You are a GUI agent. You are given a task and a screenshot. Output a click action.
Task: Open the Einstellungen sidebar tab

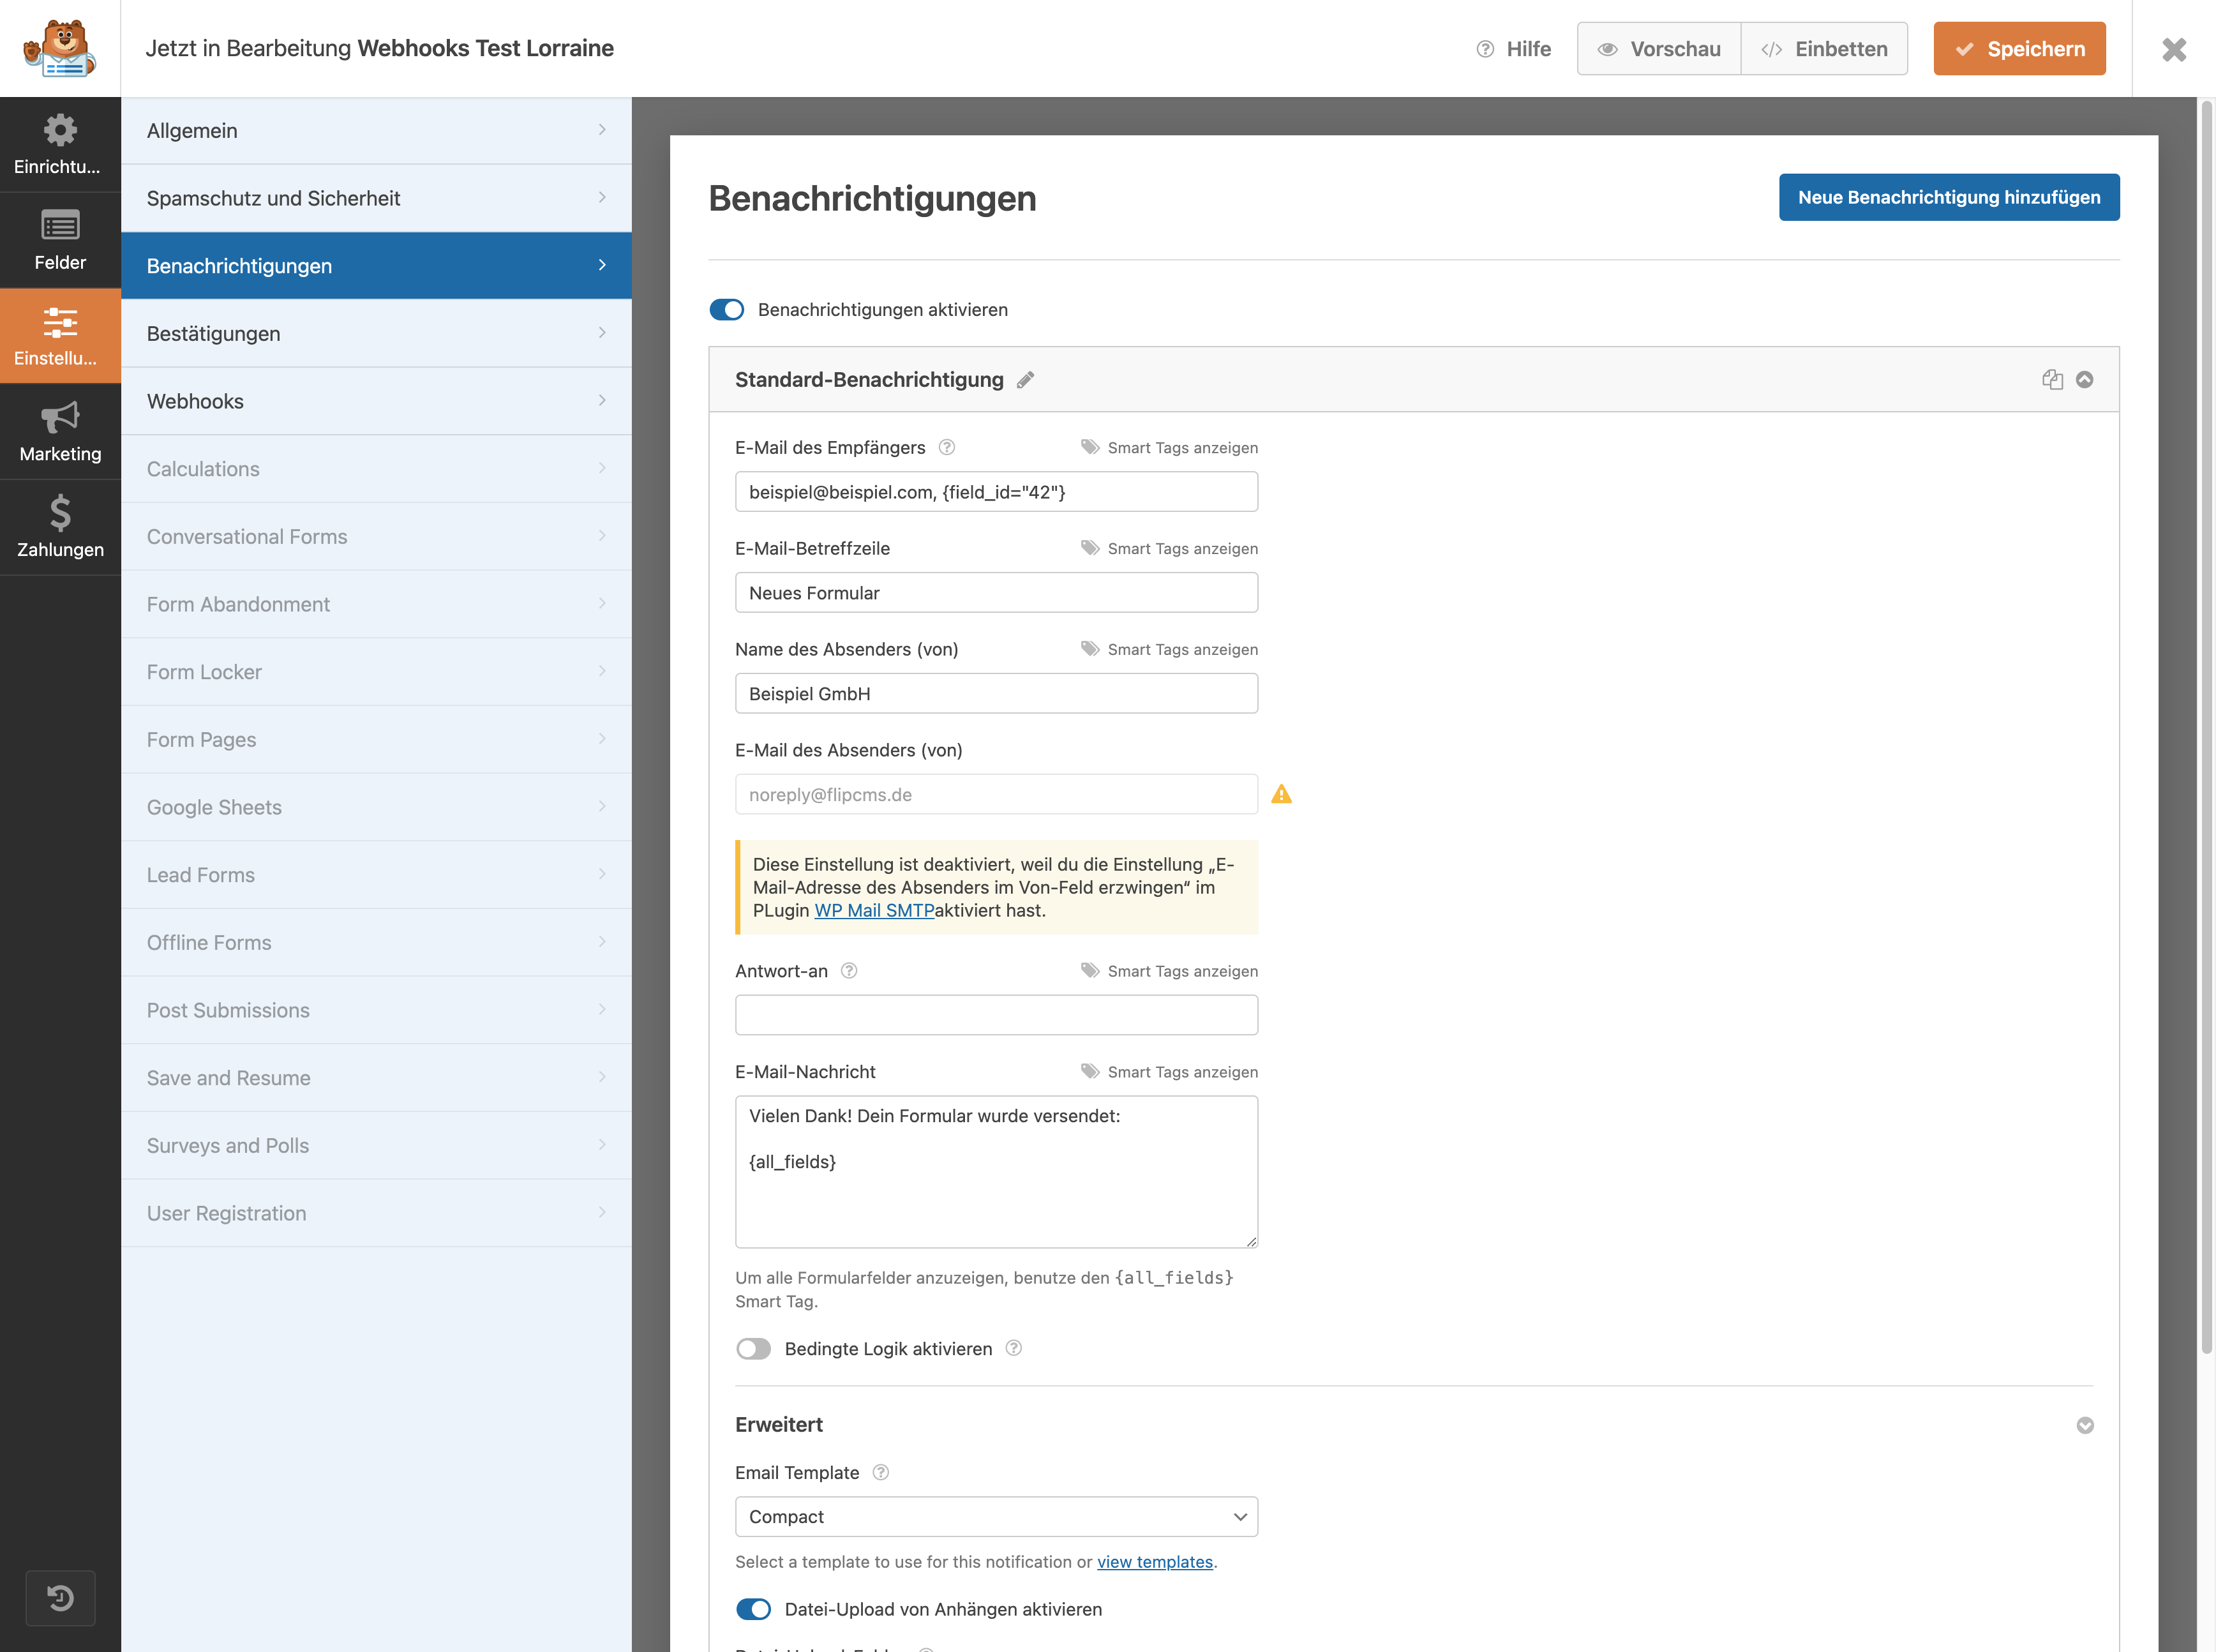60,336
